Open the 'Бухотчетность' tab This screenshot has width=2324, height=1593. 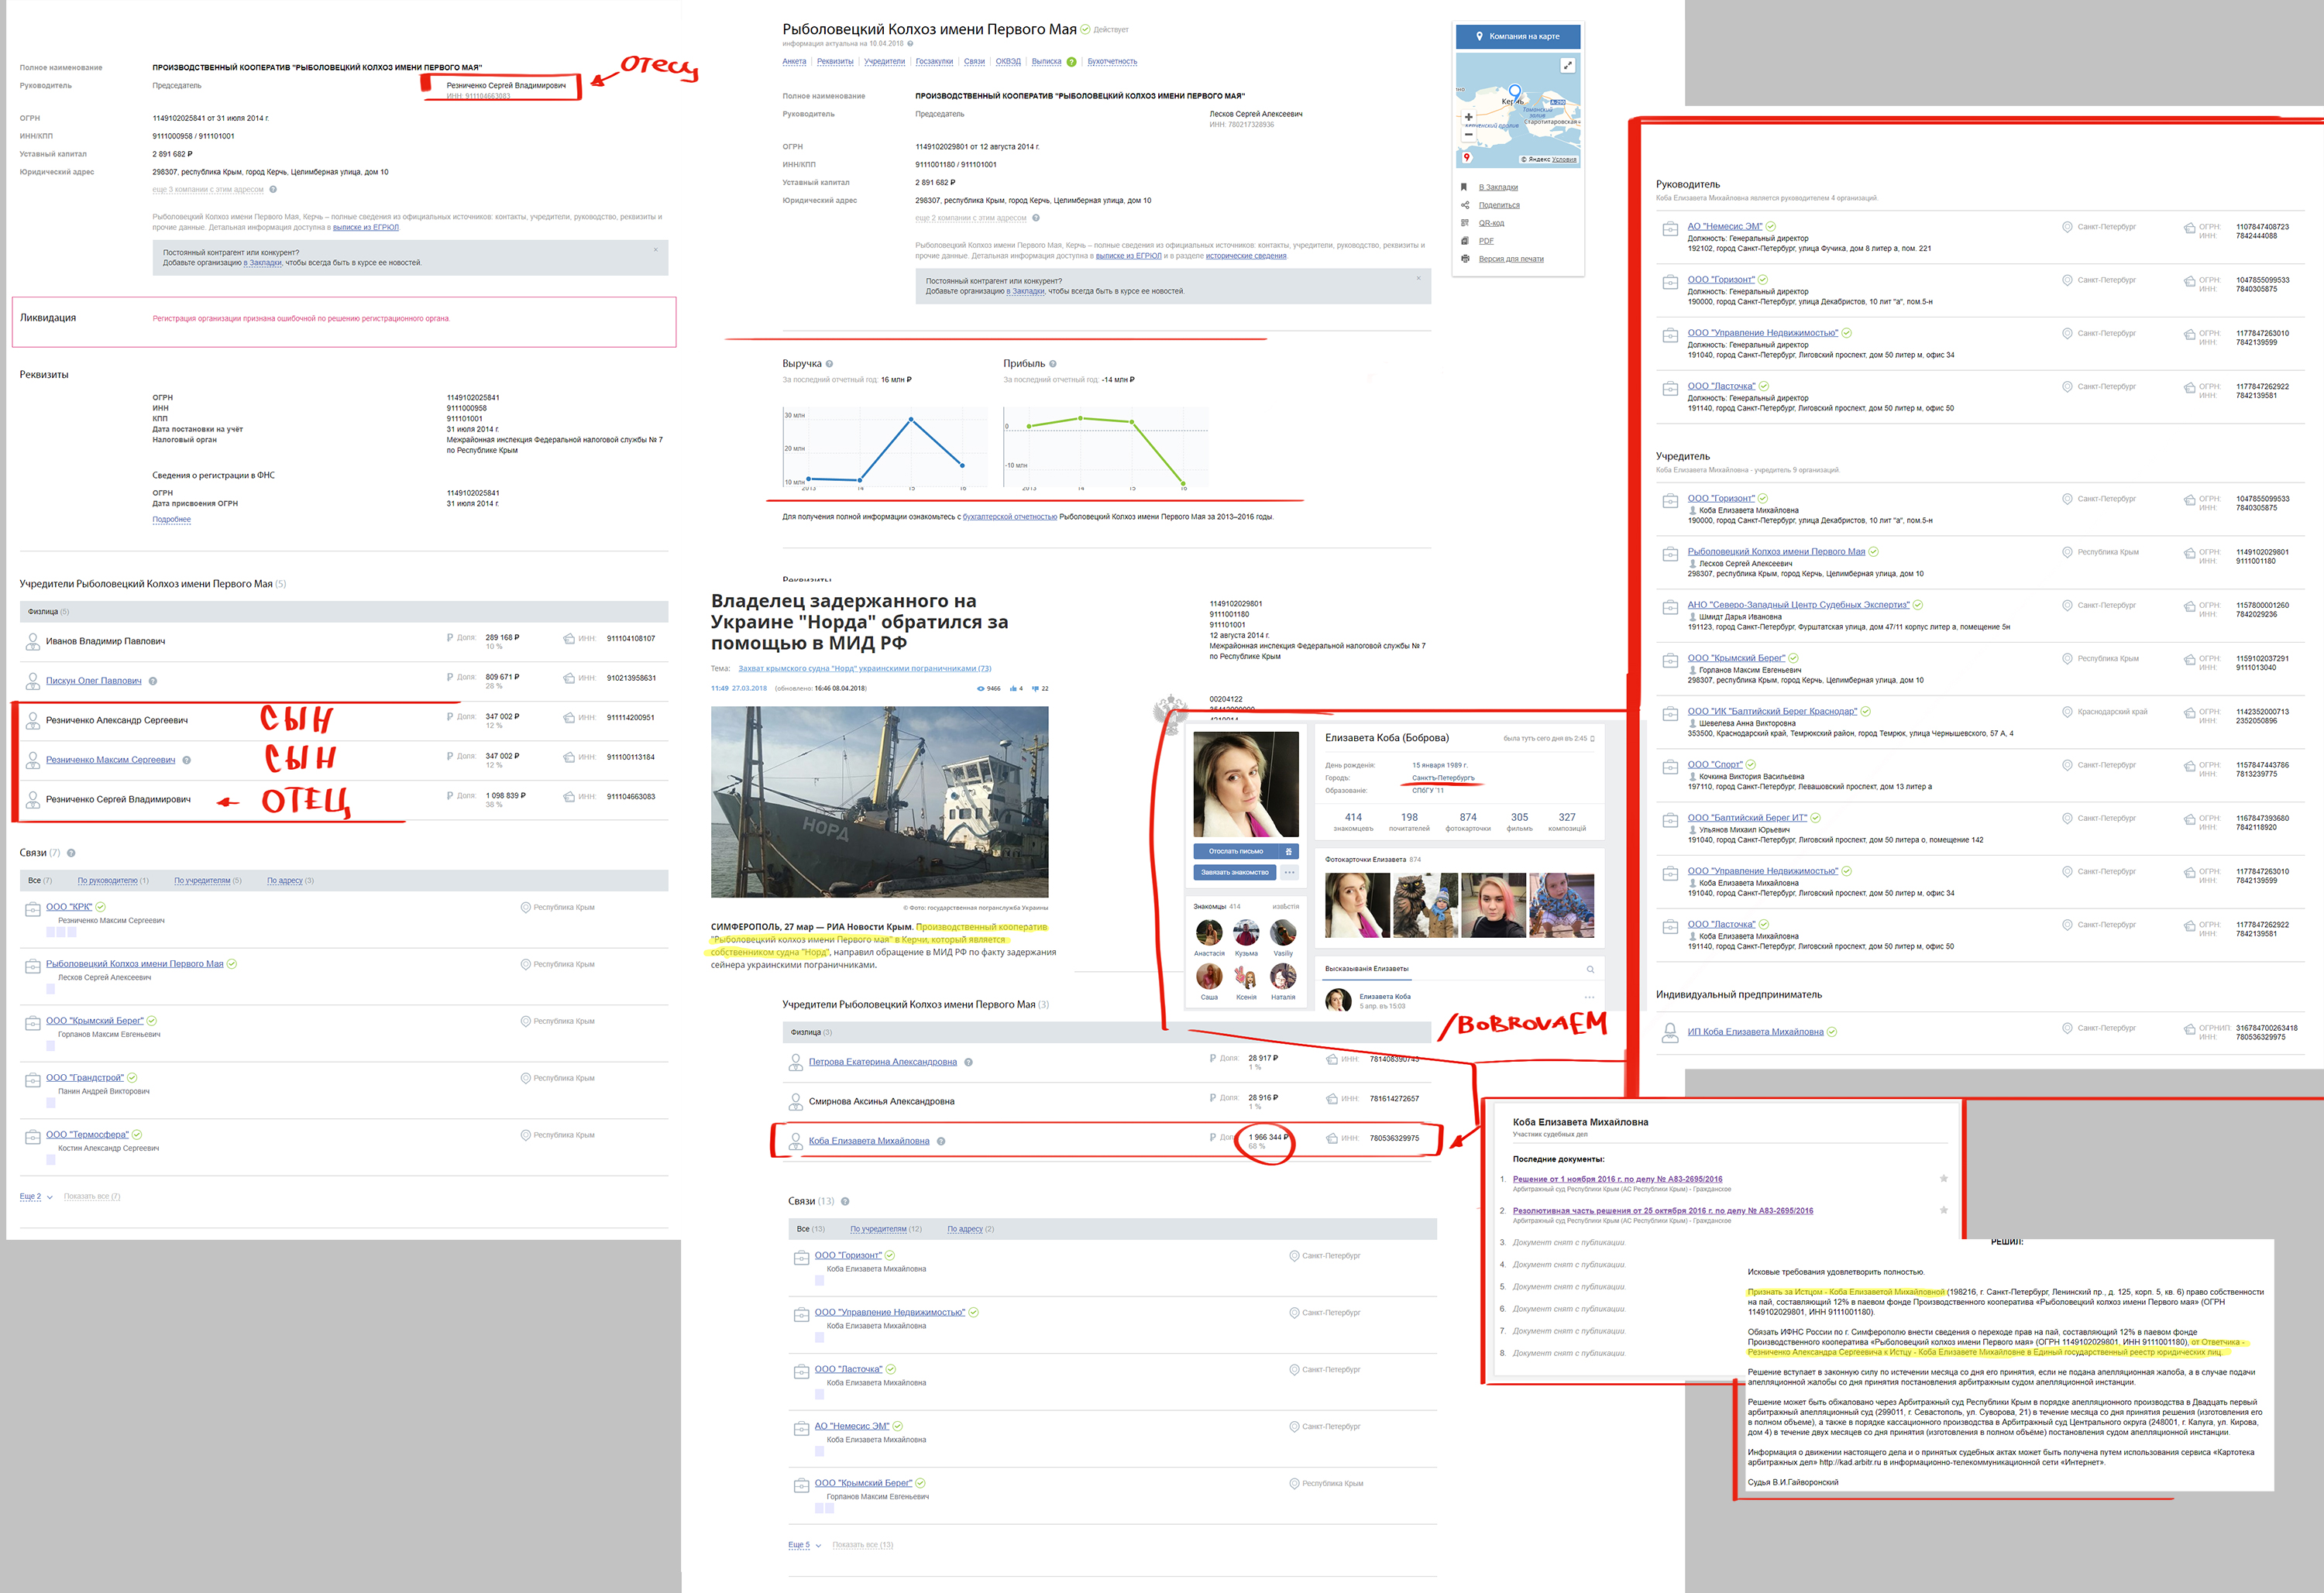pos(1111,62)
